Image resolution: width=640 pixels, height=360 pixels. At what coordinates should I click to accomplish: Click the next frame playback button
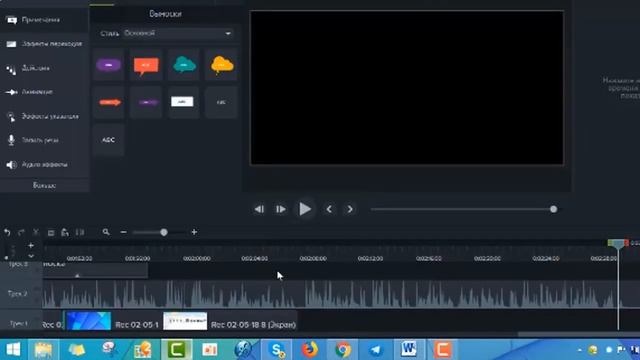coord(281,209)
